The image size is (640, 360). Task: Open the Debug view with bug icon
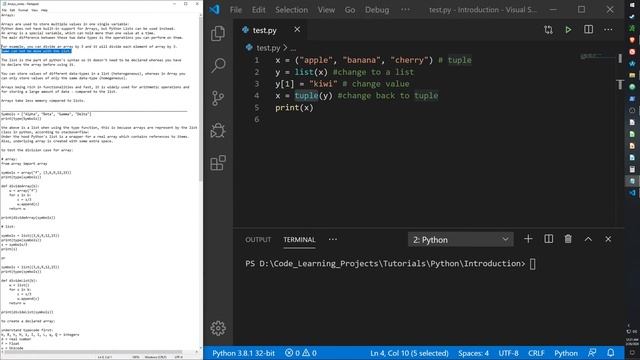[x=218, y=131]
